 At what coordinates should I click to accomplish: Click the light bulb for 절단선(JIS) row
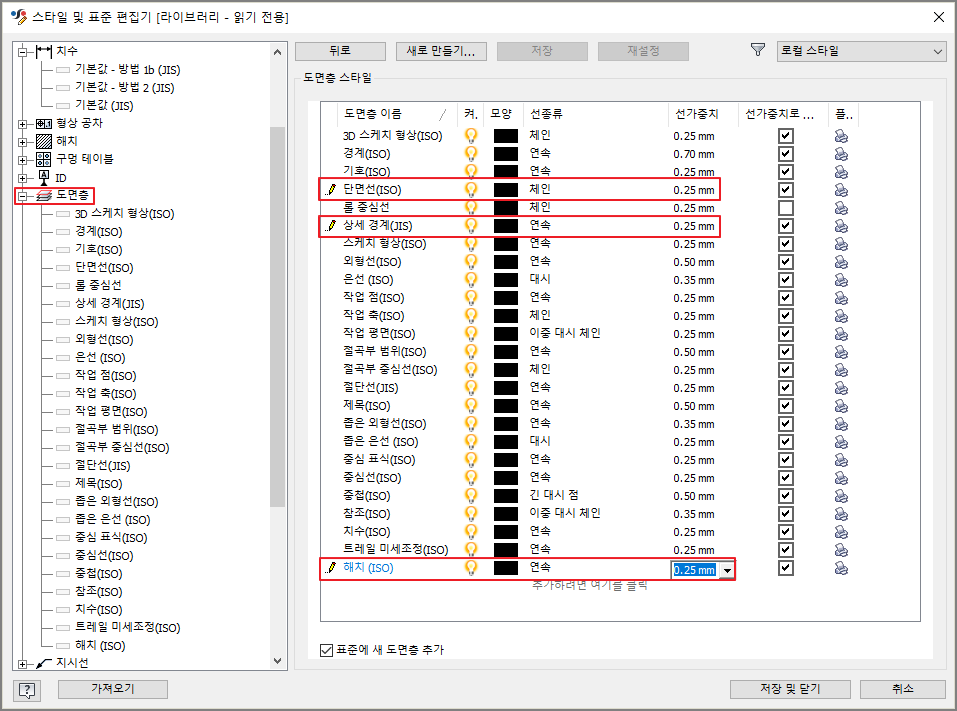tap(471, 388)
